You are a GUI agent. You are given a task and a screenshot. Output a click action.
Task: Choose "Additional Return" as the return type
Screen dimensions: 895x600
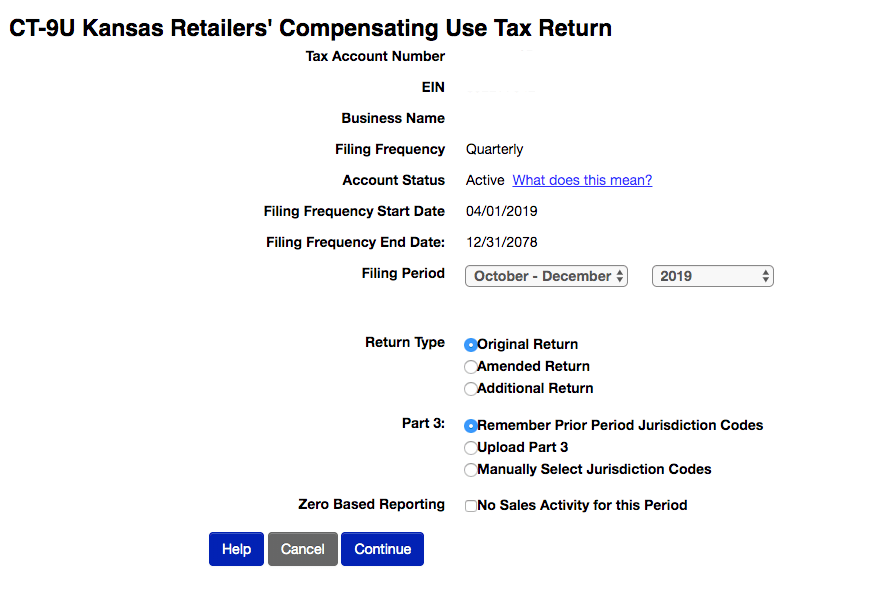click(471, 388)
